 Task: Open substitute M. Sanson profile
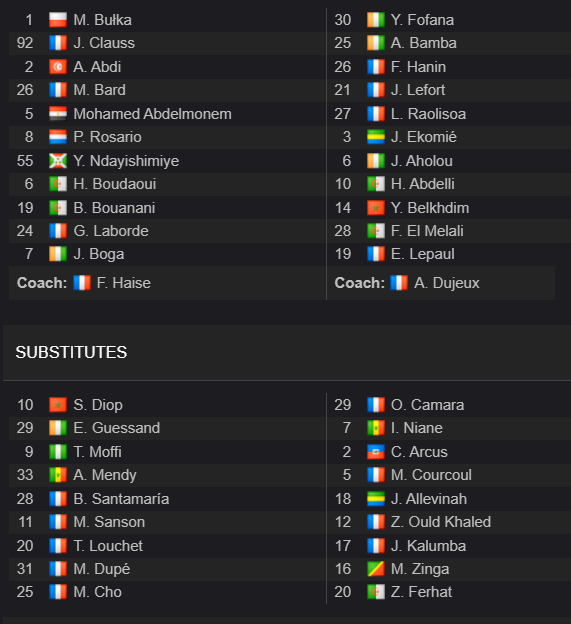point(109,522)
